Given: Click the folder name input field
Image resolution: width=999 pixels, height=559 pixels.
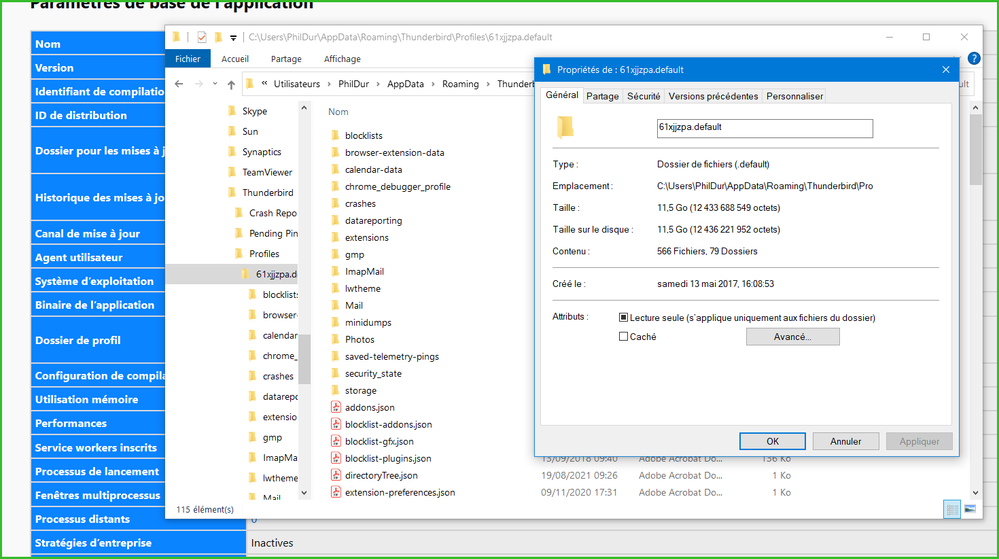Looking at the screenshot, I should point(765,128).
